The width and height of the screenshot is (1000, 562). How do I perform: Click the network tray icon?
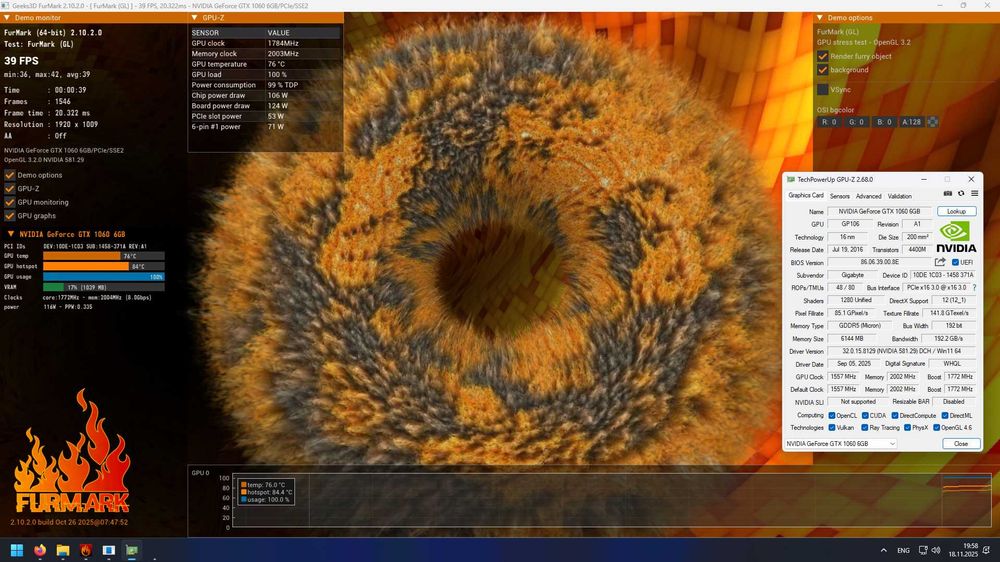pyautogui.click(x=923, y=550)
